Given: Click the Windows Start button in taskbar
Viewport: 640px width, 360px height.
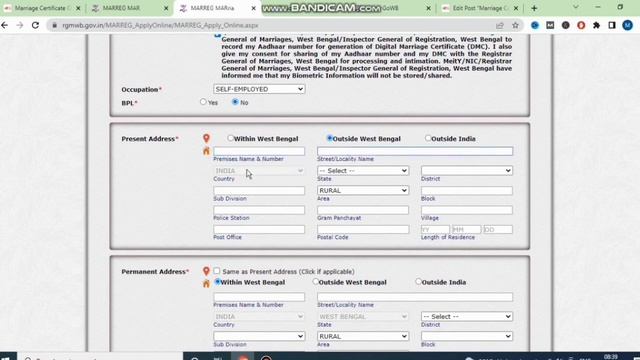Looking at the screenshot, I should click(7, 357).
